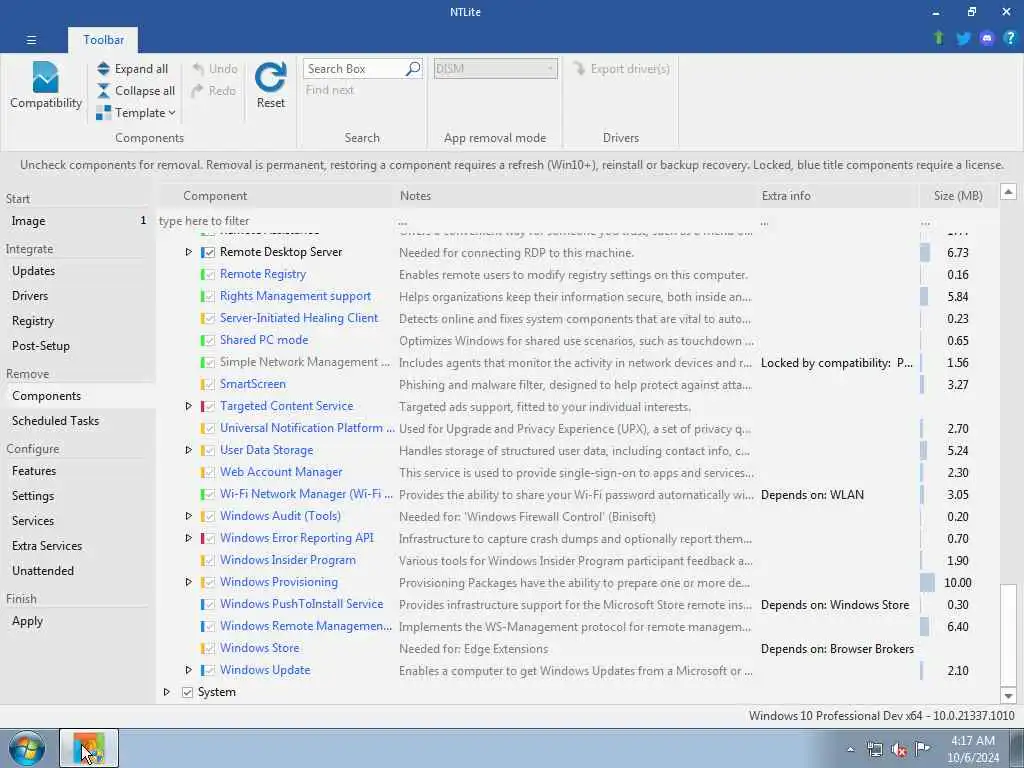Select the Server-Initiated Healing Client row
The width and height of the screenshot is (1024, 768).
tap(578, 319)
